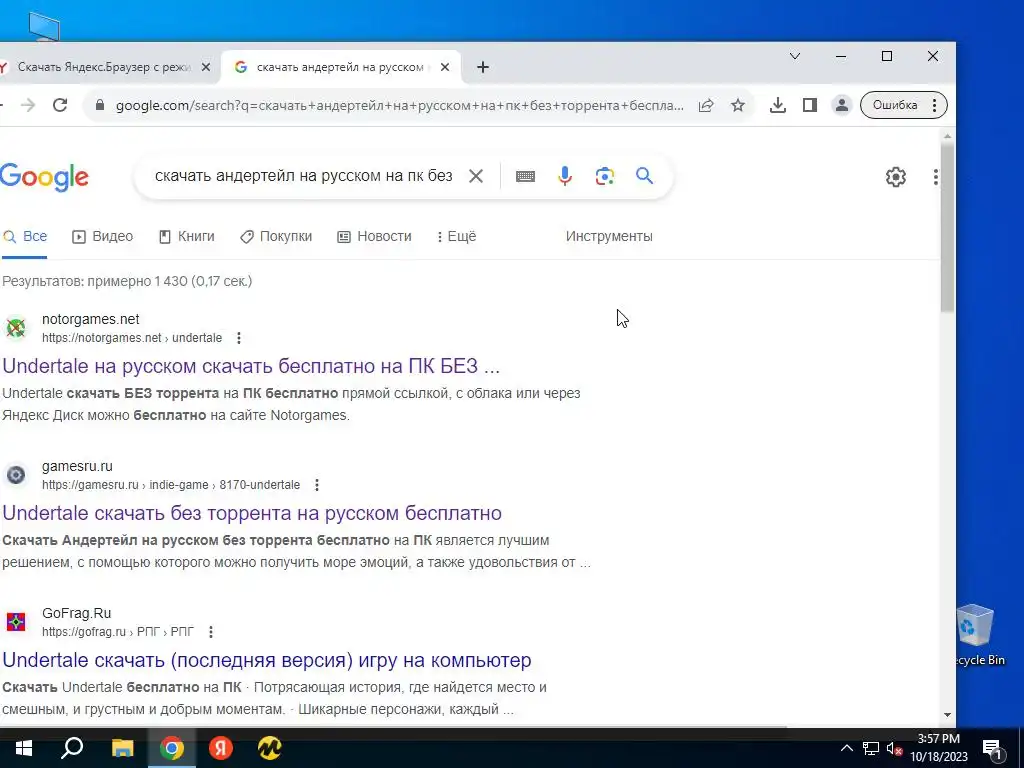This screenshot has height=768, width=1024.
Task: Expand the Ещё filters menu
Action: [x=456, y=236]
